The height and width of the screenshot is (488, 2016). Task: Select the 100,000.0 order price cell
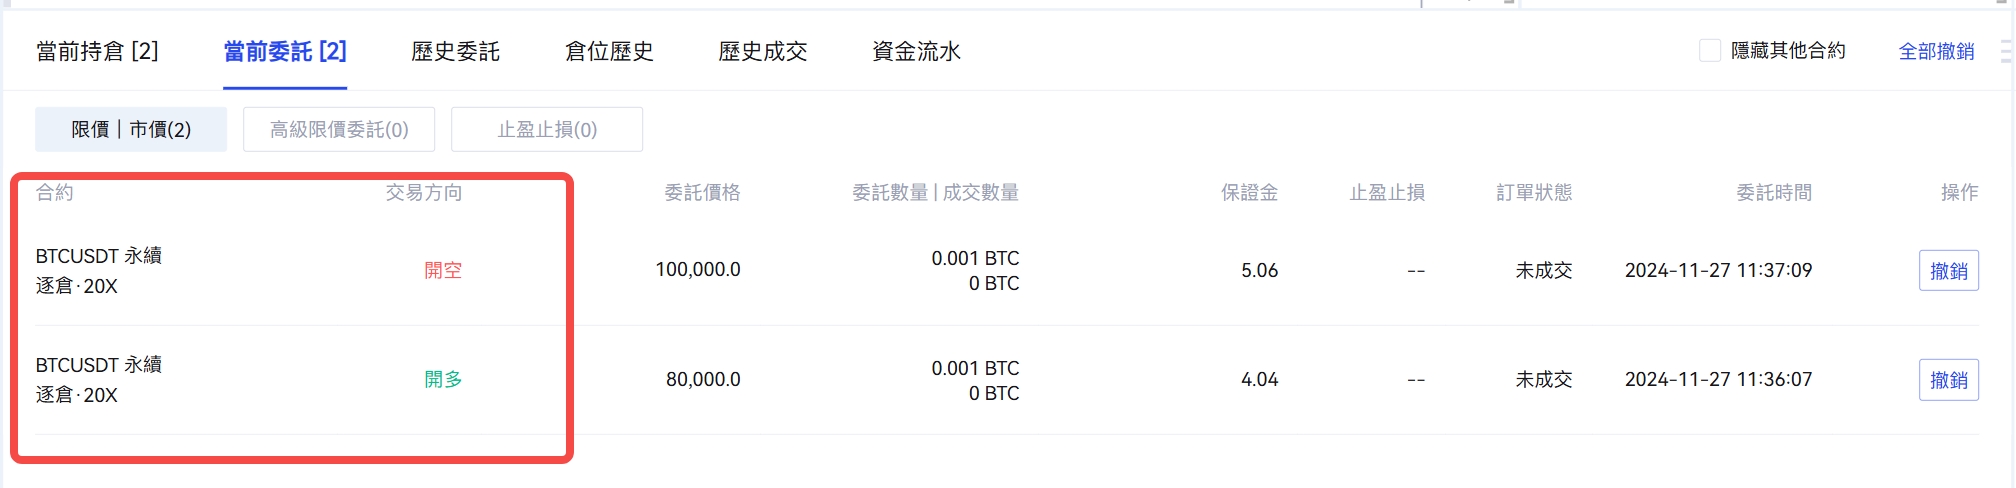tap(698, 270)
